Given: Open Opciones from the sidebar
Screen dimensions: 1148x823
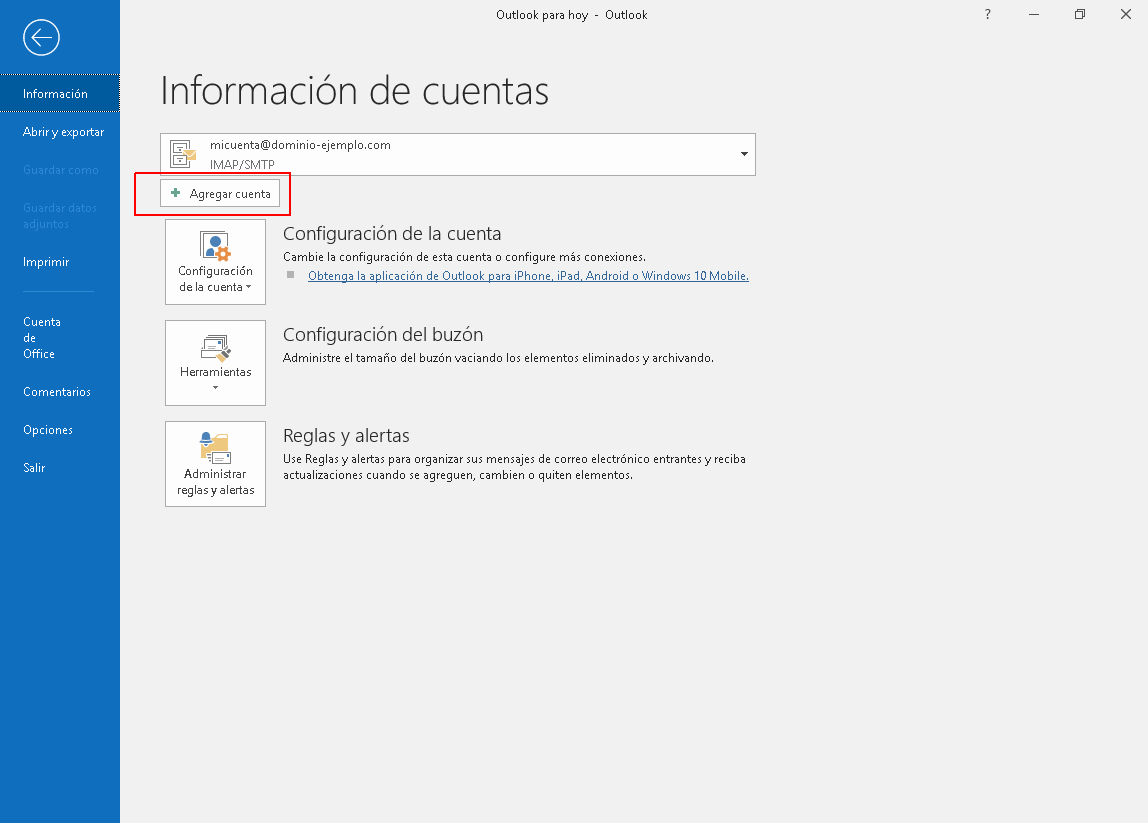Looking at the screenshot, I should click(48, 430).
